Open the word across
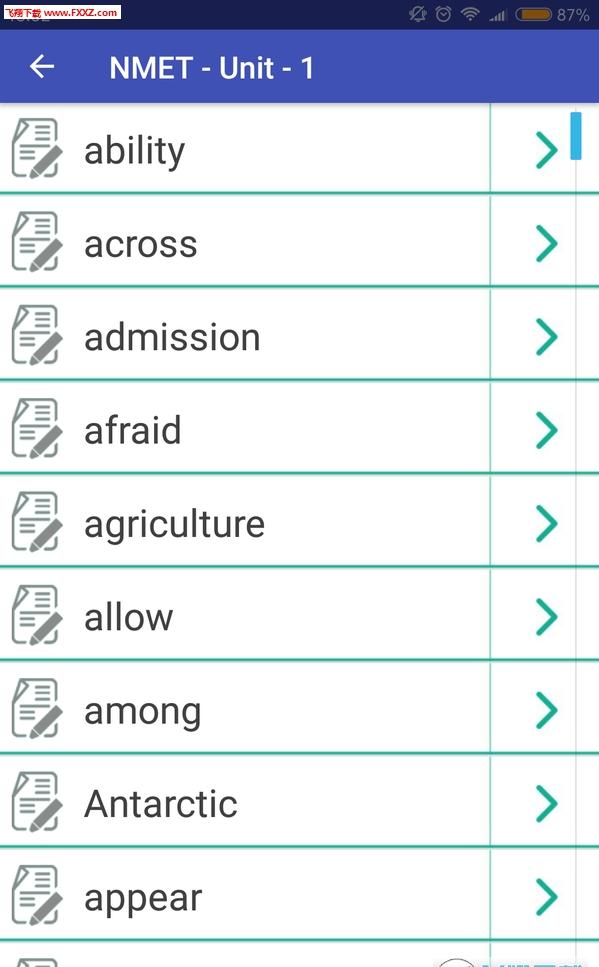599x967 pixels. pos(141,245)
